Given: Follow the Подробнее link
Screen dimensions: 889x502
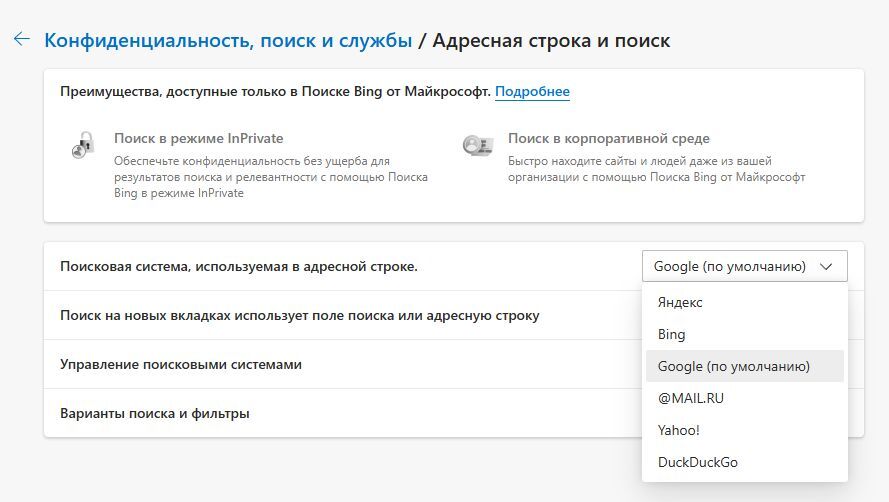Looking at the screenshot, I should (532, 92).
